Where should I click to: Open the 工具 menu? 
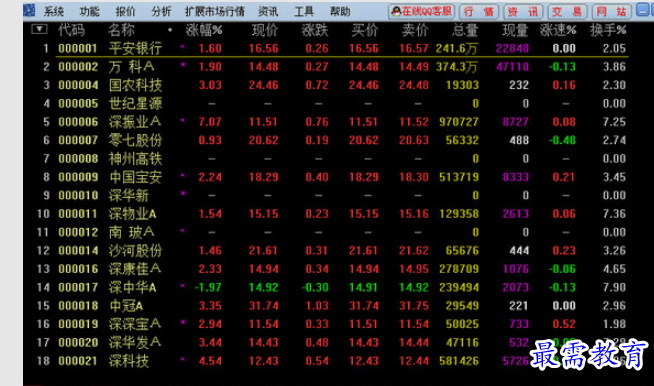(304, 12)
